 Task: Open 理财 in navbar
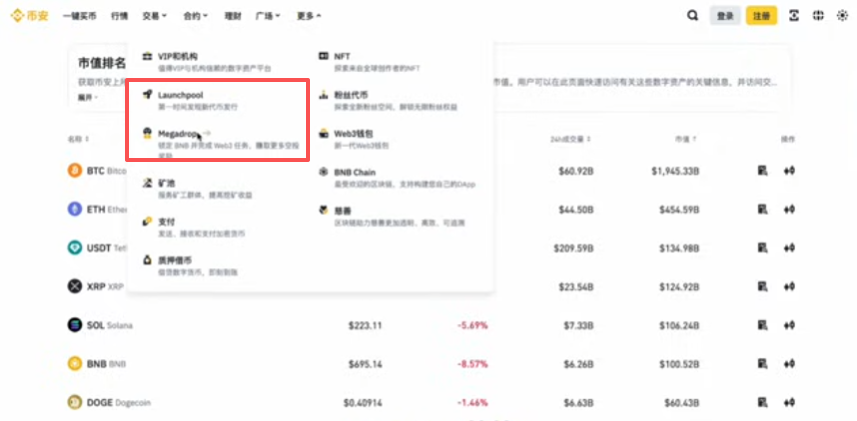tap(233, 16)
